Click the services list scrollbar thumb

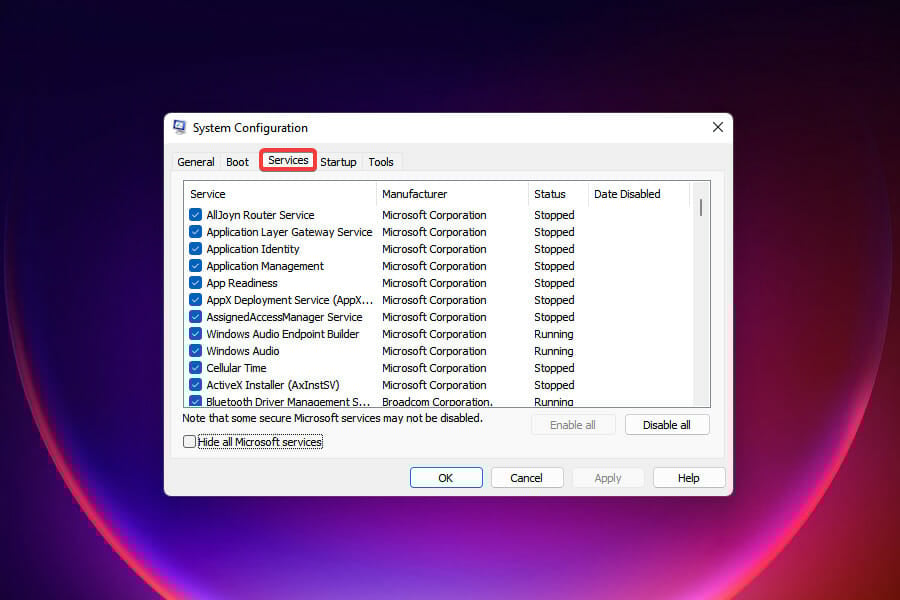pyautogui.click(x=701, y=207)
